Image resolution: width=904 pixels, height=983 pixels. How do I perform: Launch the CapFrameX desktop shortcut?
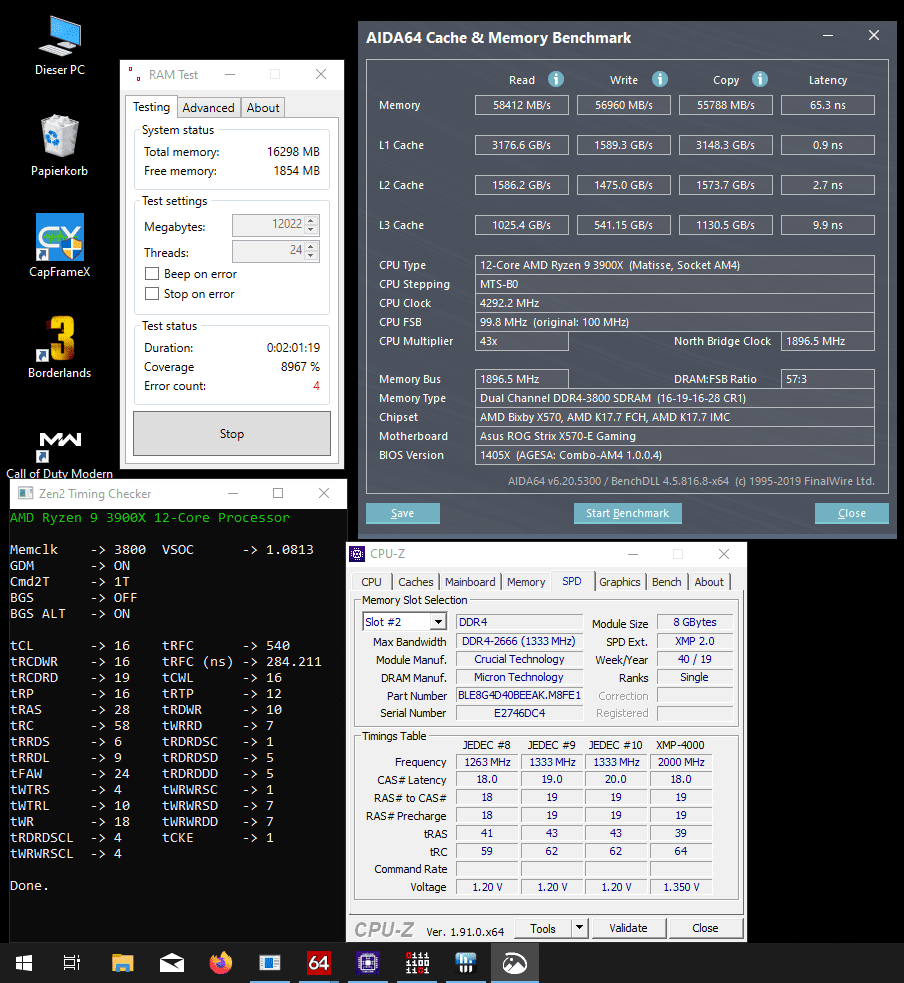[x=60, y=246]
